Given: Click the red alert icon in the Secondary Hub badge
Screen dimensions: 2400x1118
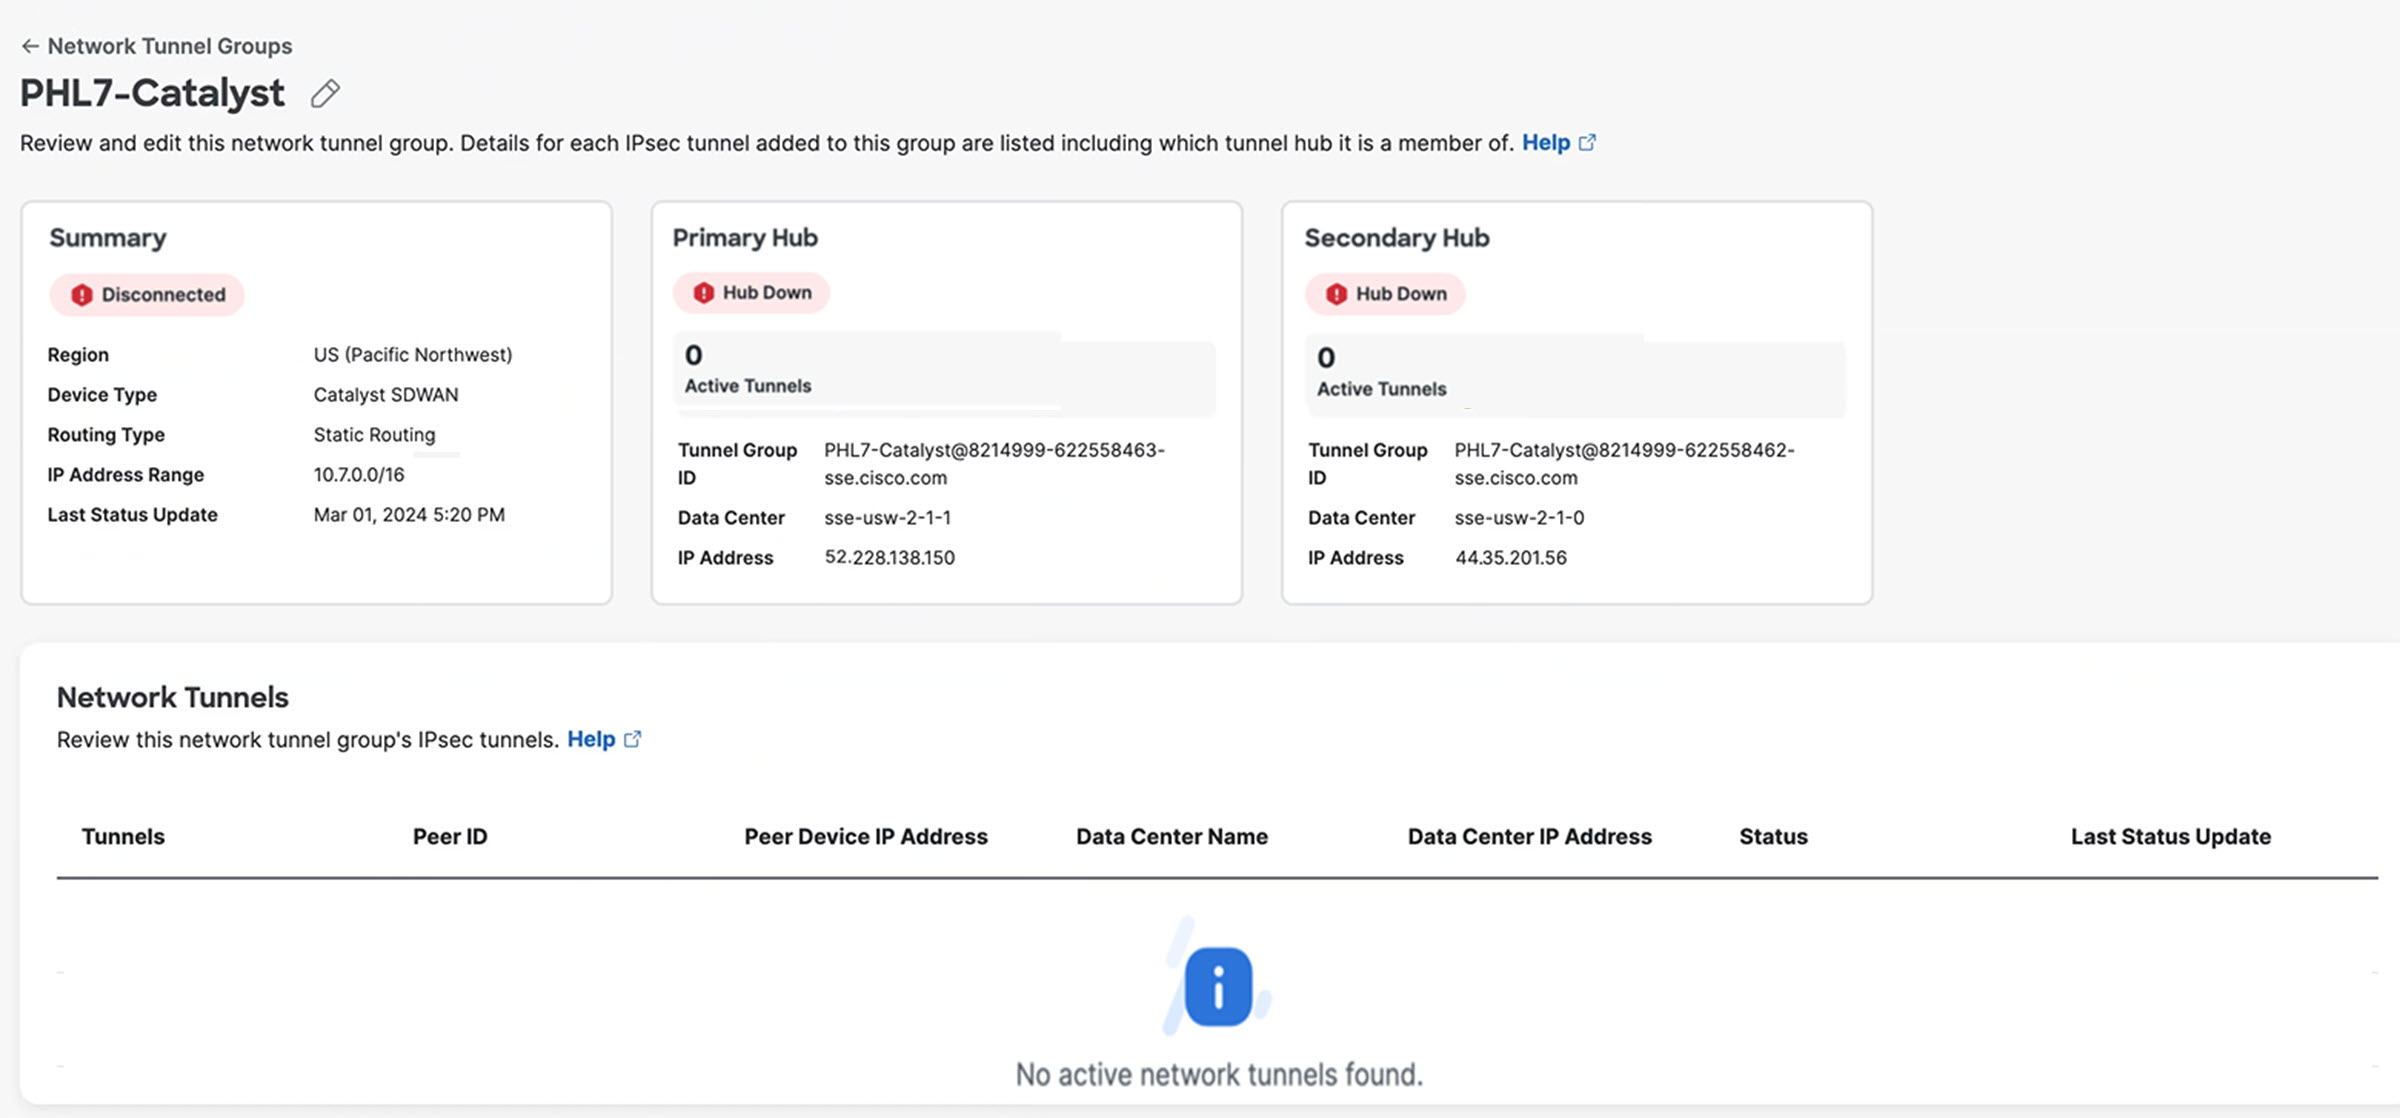Looking at the screenshot, I should coord(1336,294).
